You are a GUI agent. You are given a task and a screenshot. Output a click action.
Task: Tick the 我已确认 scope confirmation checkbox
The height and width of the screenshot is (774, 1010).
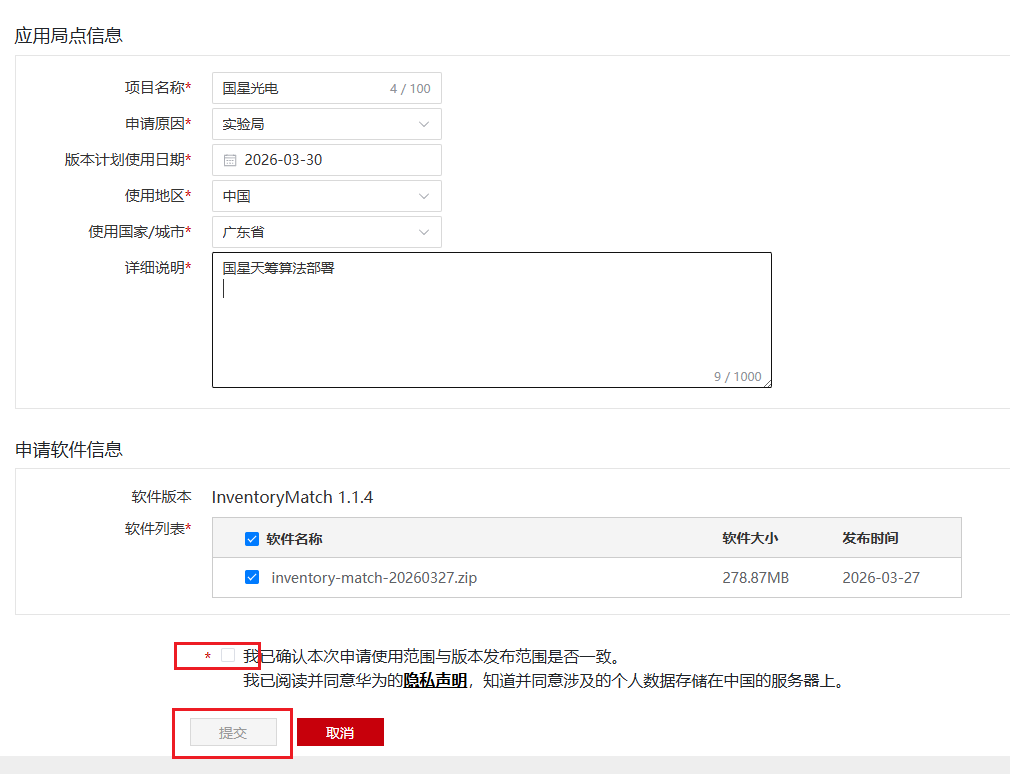tap(228, 656)
